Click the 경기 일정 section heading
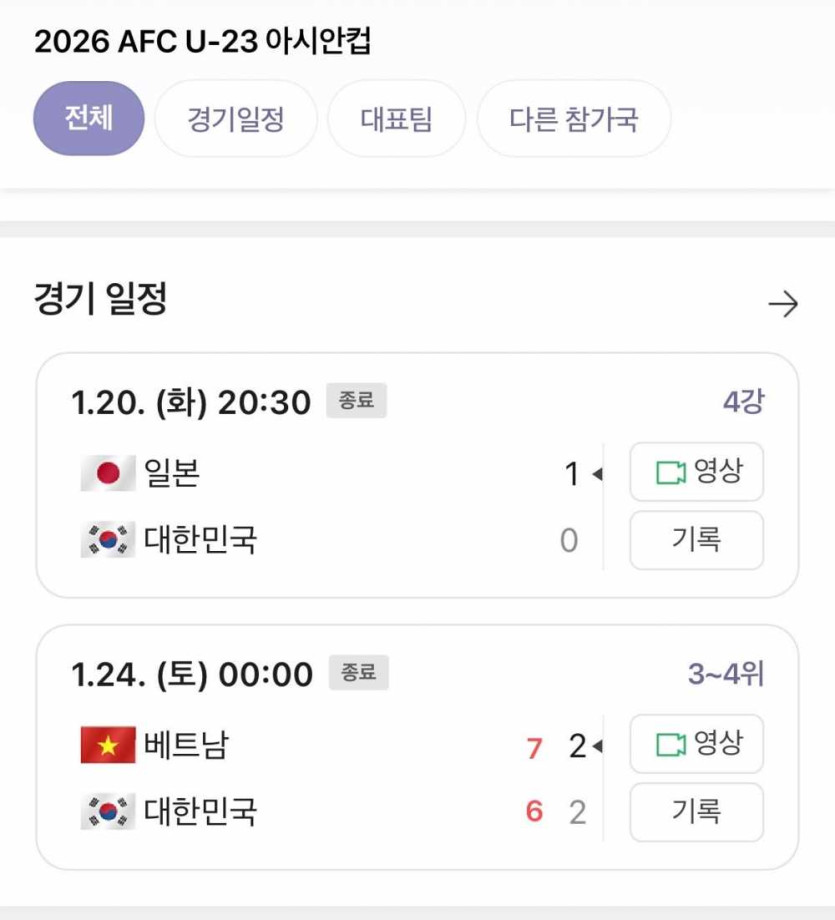The height and width of the screenshot is (920, 835). pyautogui.click(x=100, y=299)
